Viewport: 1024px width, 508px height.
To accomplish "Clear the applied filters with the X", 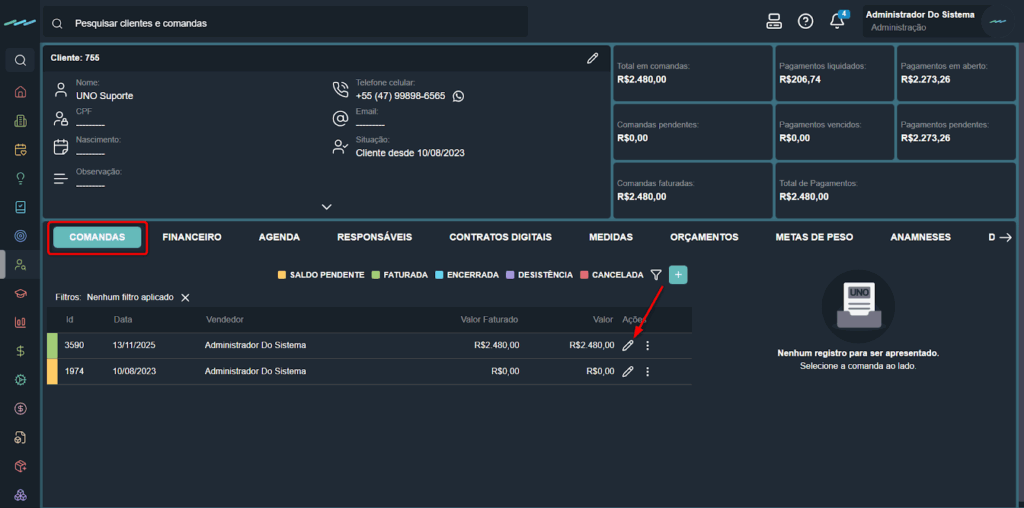I will coord(185,298).
